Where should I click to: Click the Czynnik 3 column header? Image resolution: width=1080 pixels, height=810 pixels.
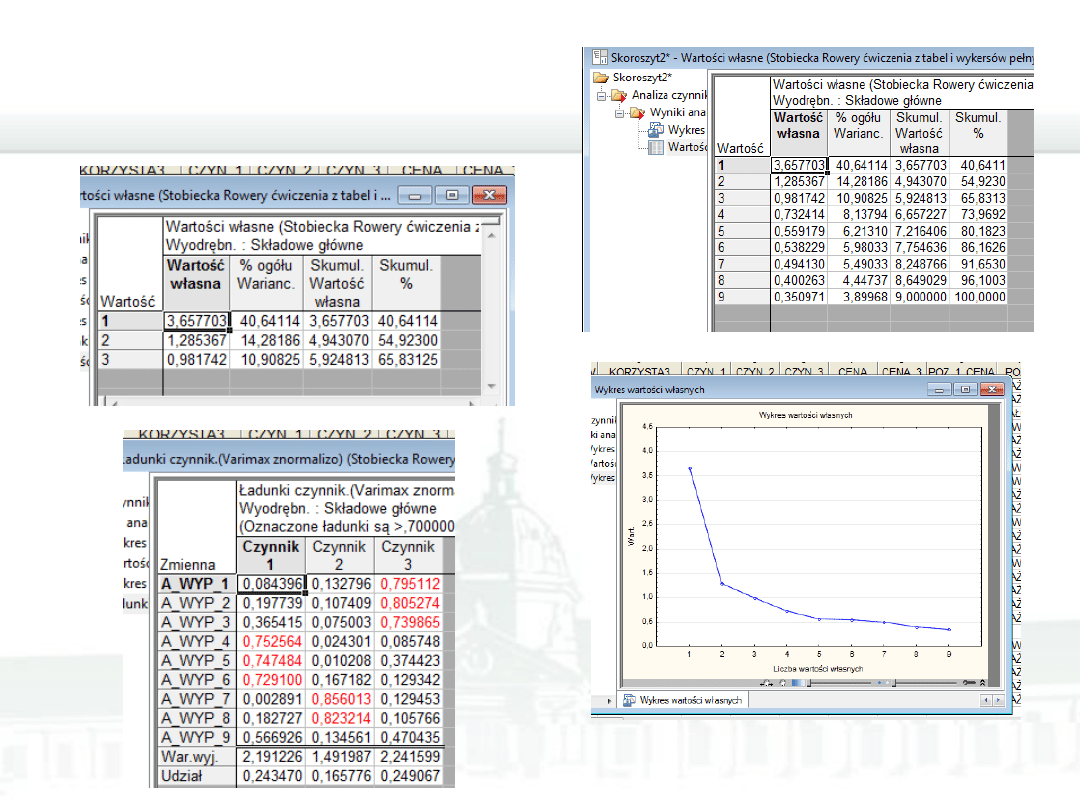pos(408,556)
